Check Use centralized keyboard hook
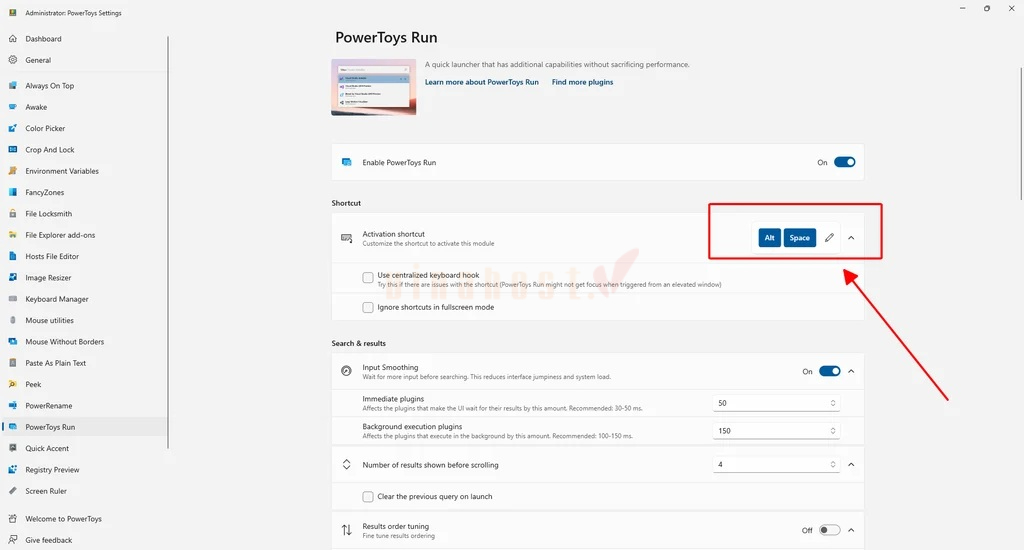1024x550 pixels. point(368,278)
